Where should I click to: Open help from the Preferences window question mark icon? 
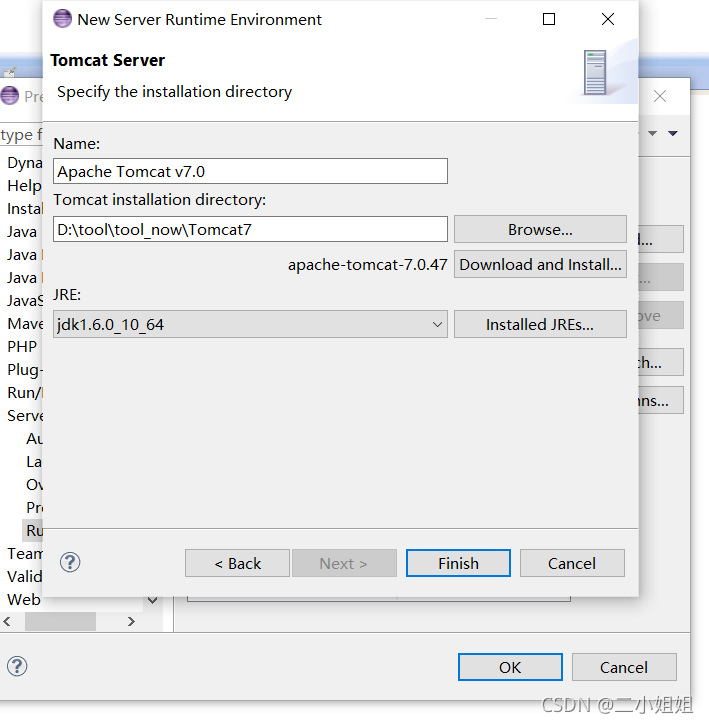(x=17, y=666)
